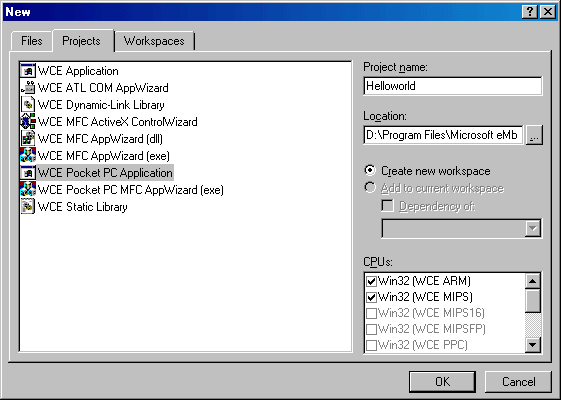Pick the WCE Static Library icon
Image resolution: width=561 pixels, height=400 pixels.
coord(28,206)
